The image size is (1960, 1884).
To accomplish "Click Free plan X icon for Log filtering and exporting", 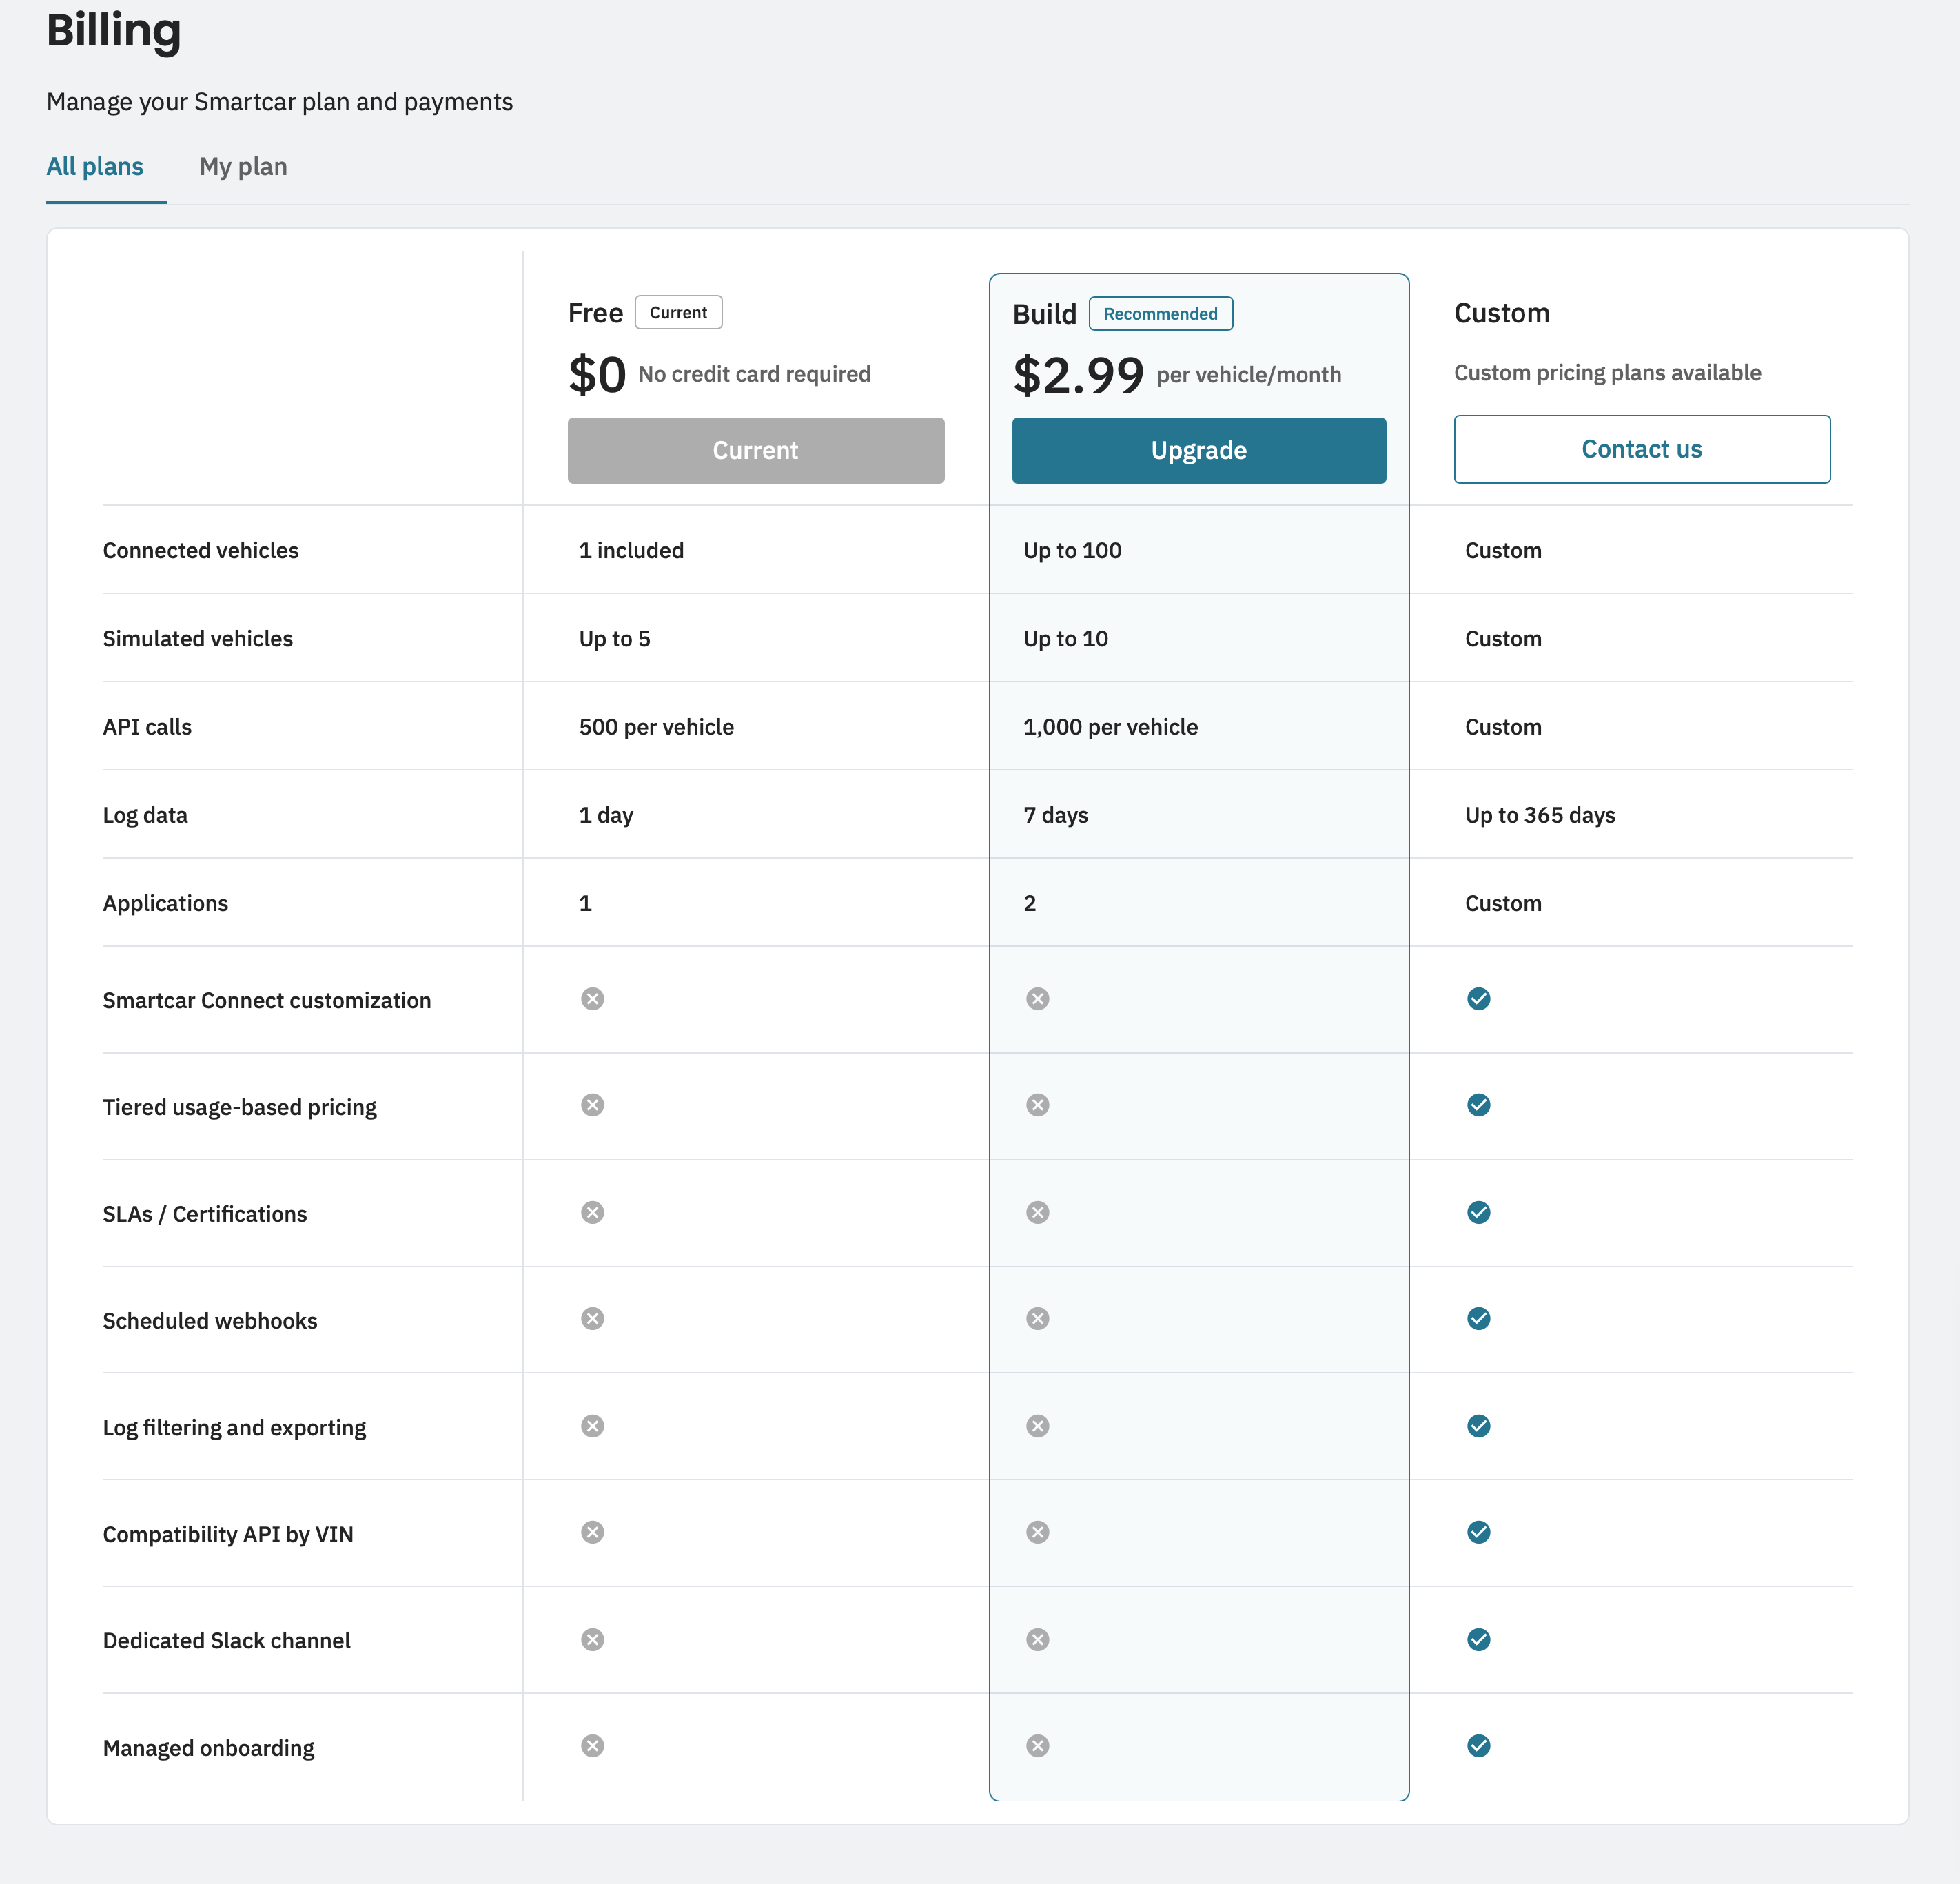I will click(592, 1426).
